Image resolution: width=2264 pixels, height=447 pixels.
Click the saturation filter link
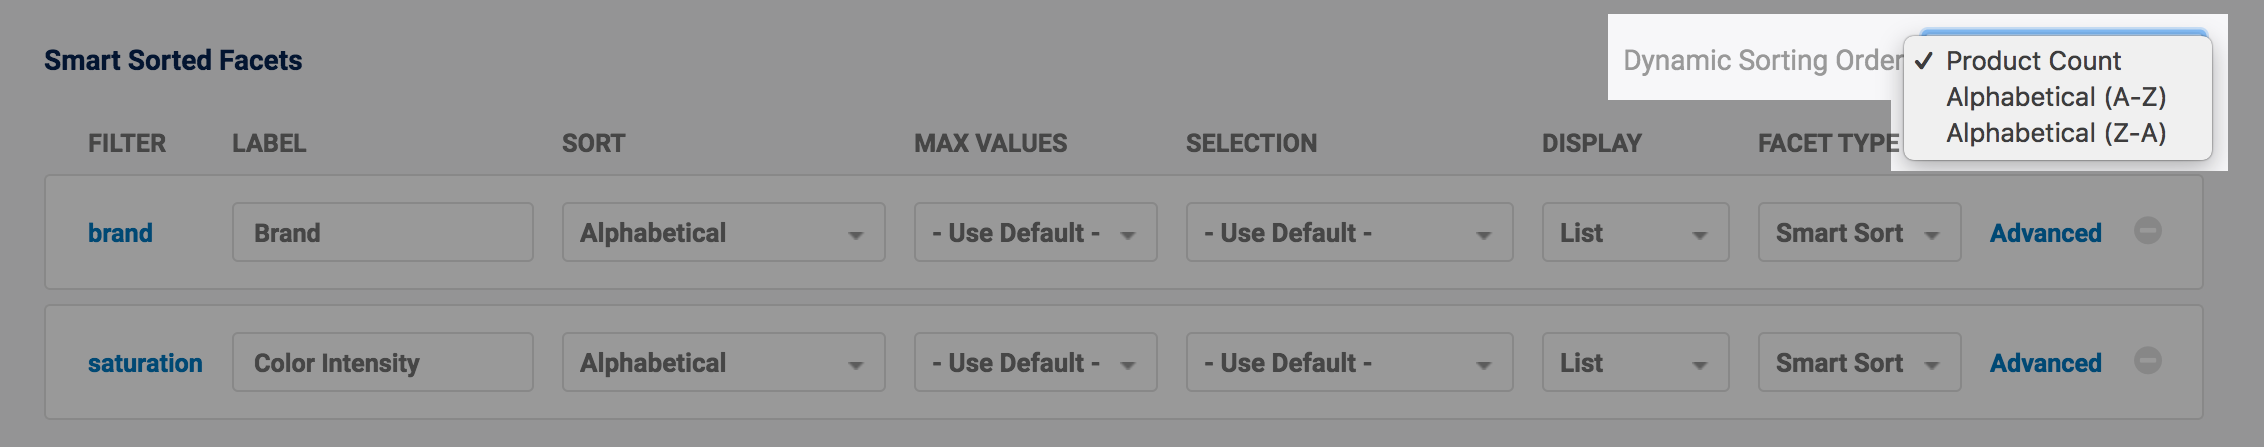click(145, 363)
